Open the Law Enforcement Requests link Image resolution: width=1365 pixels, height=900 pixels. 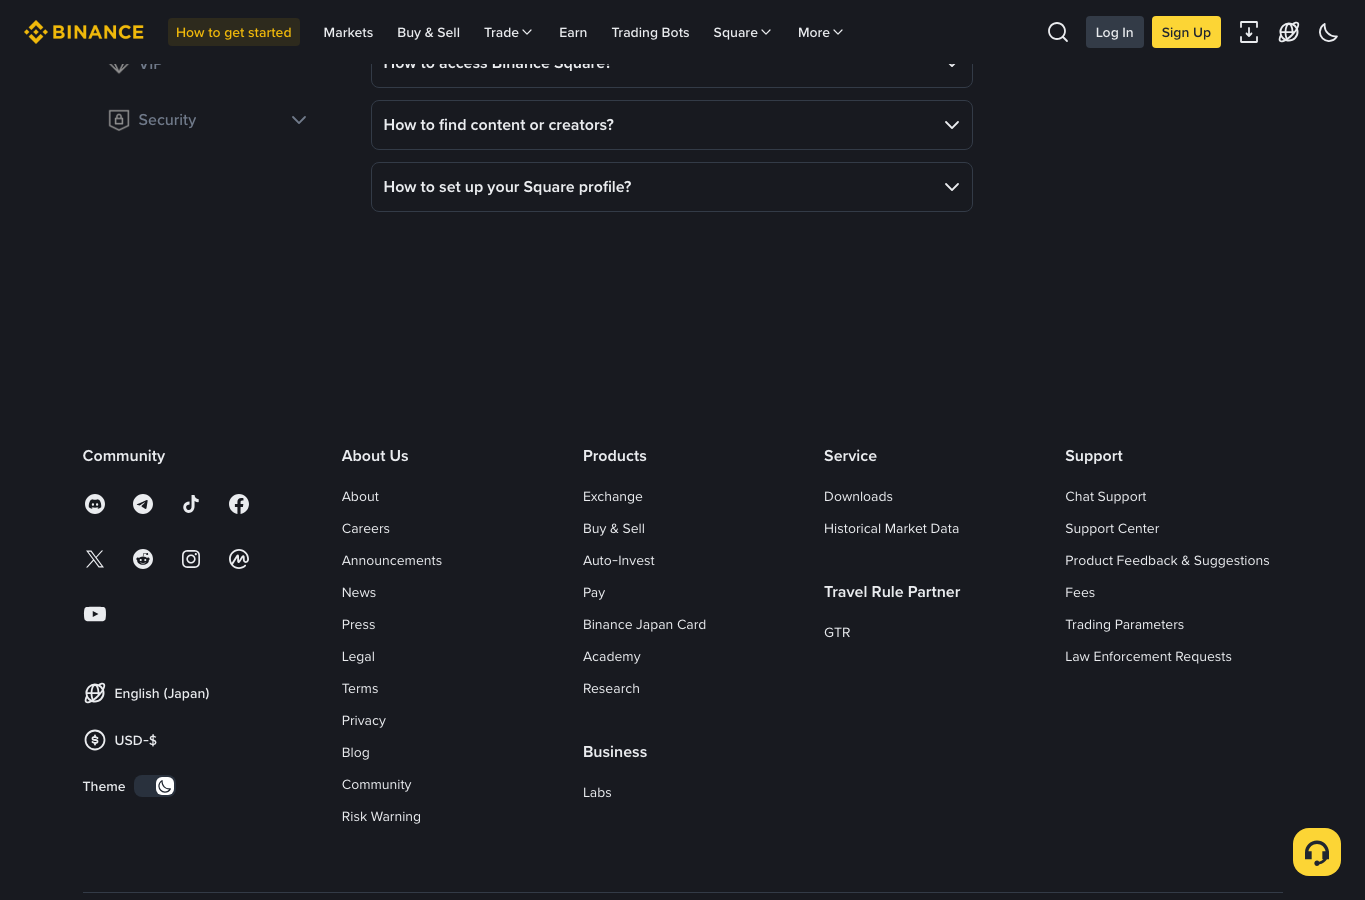pos(1148,656)
